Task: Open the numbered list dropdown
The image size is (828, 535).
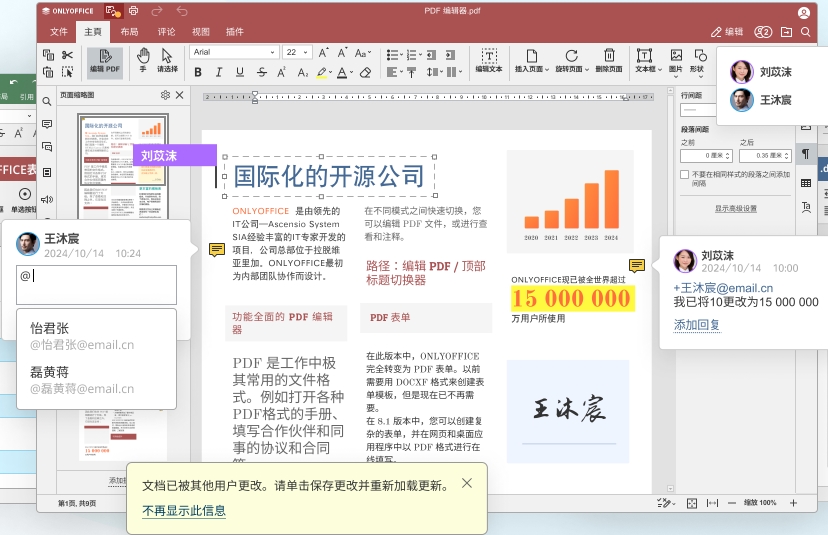Action: (415, 54)
